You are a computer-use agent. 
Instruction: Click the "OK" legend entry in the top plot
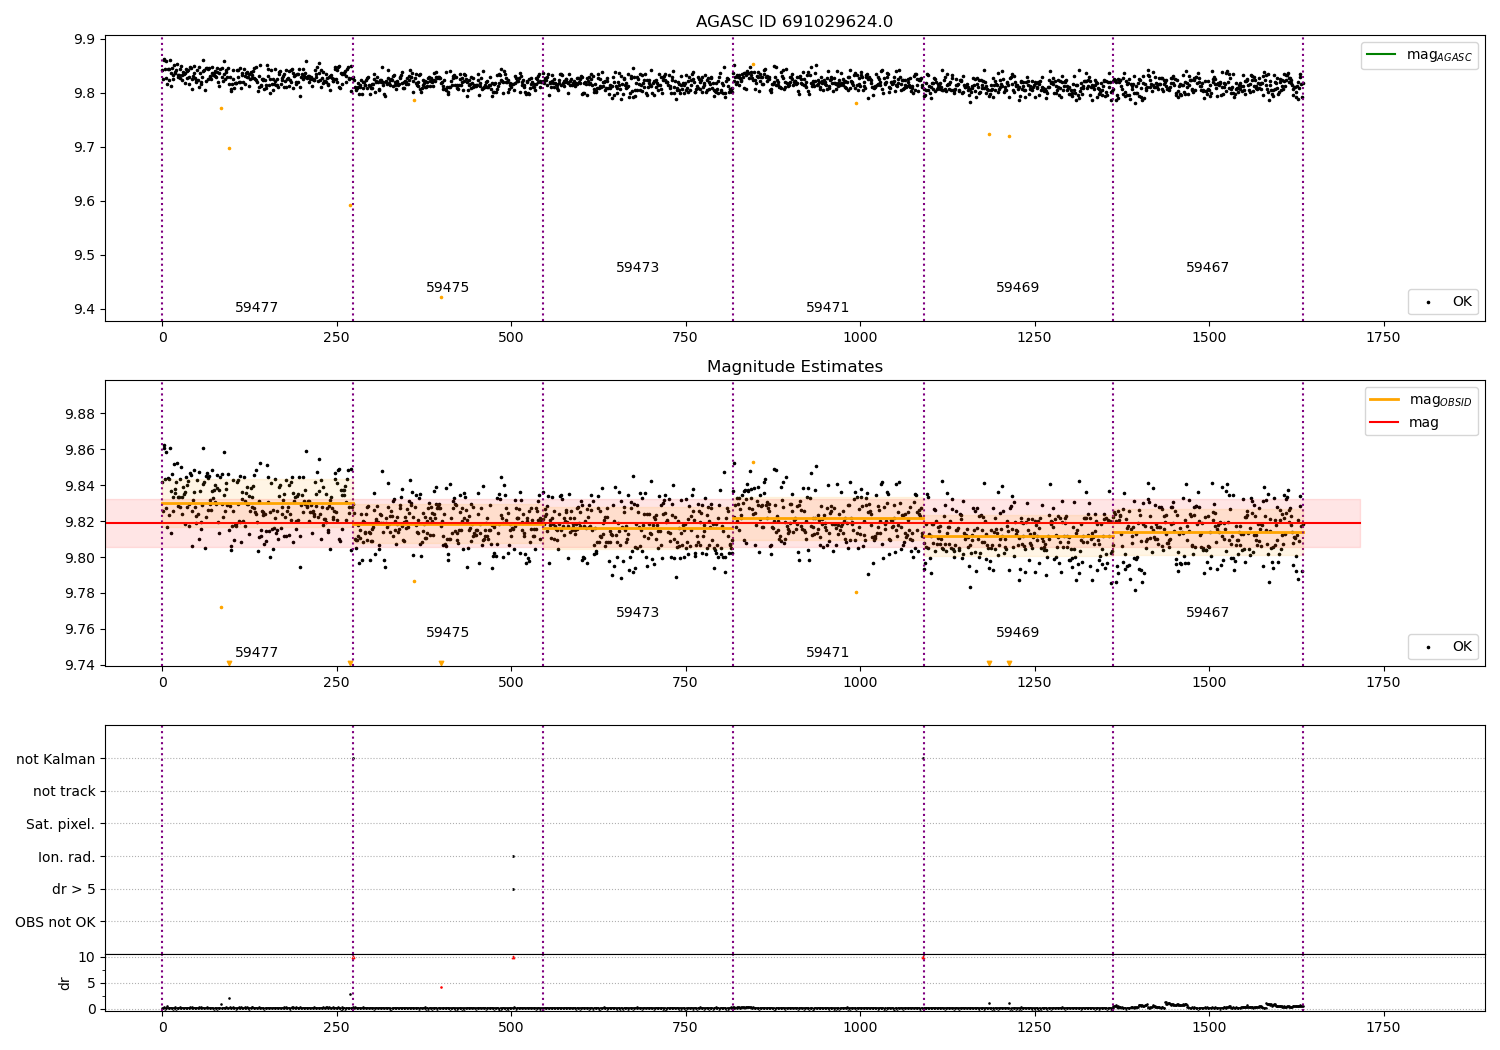tap(1445, 301)
